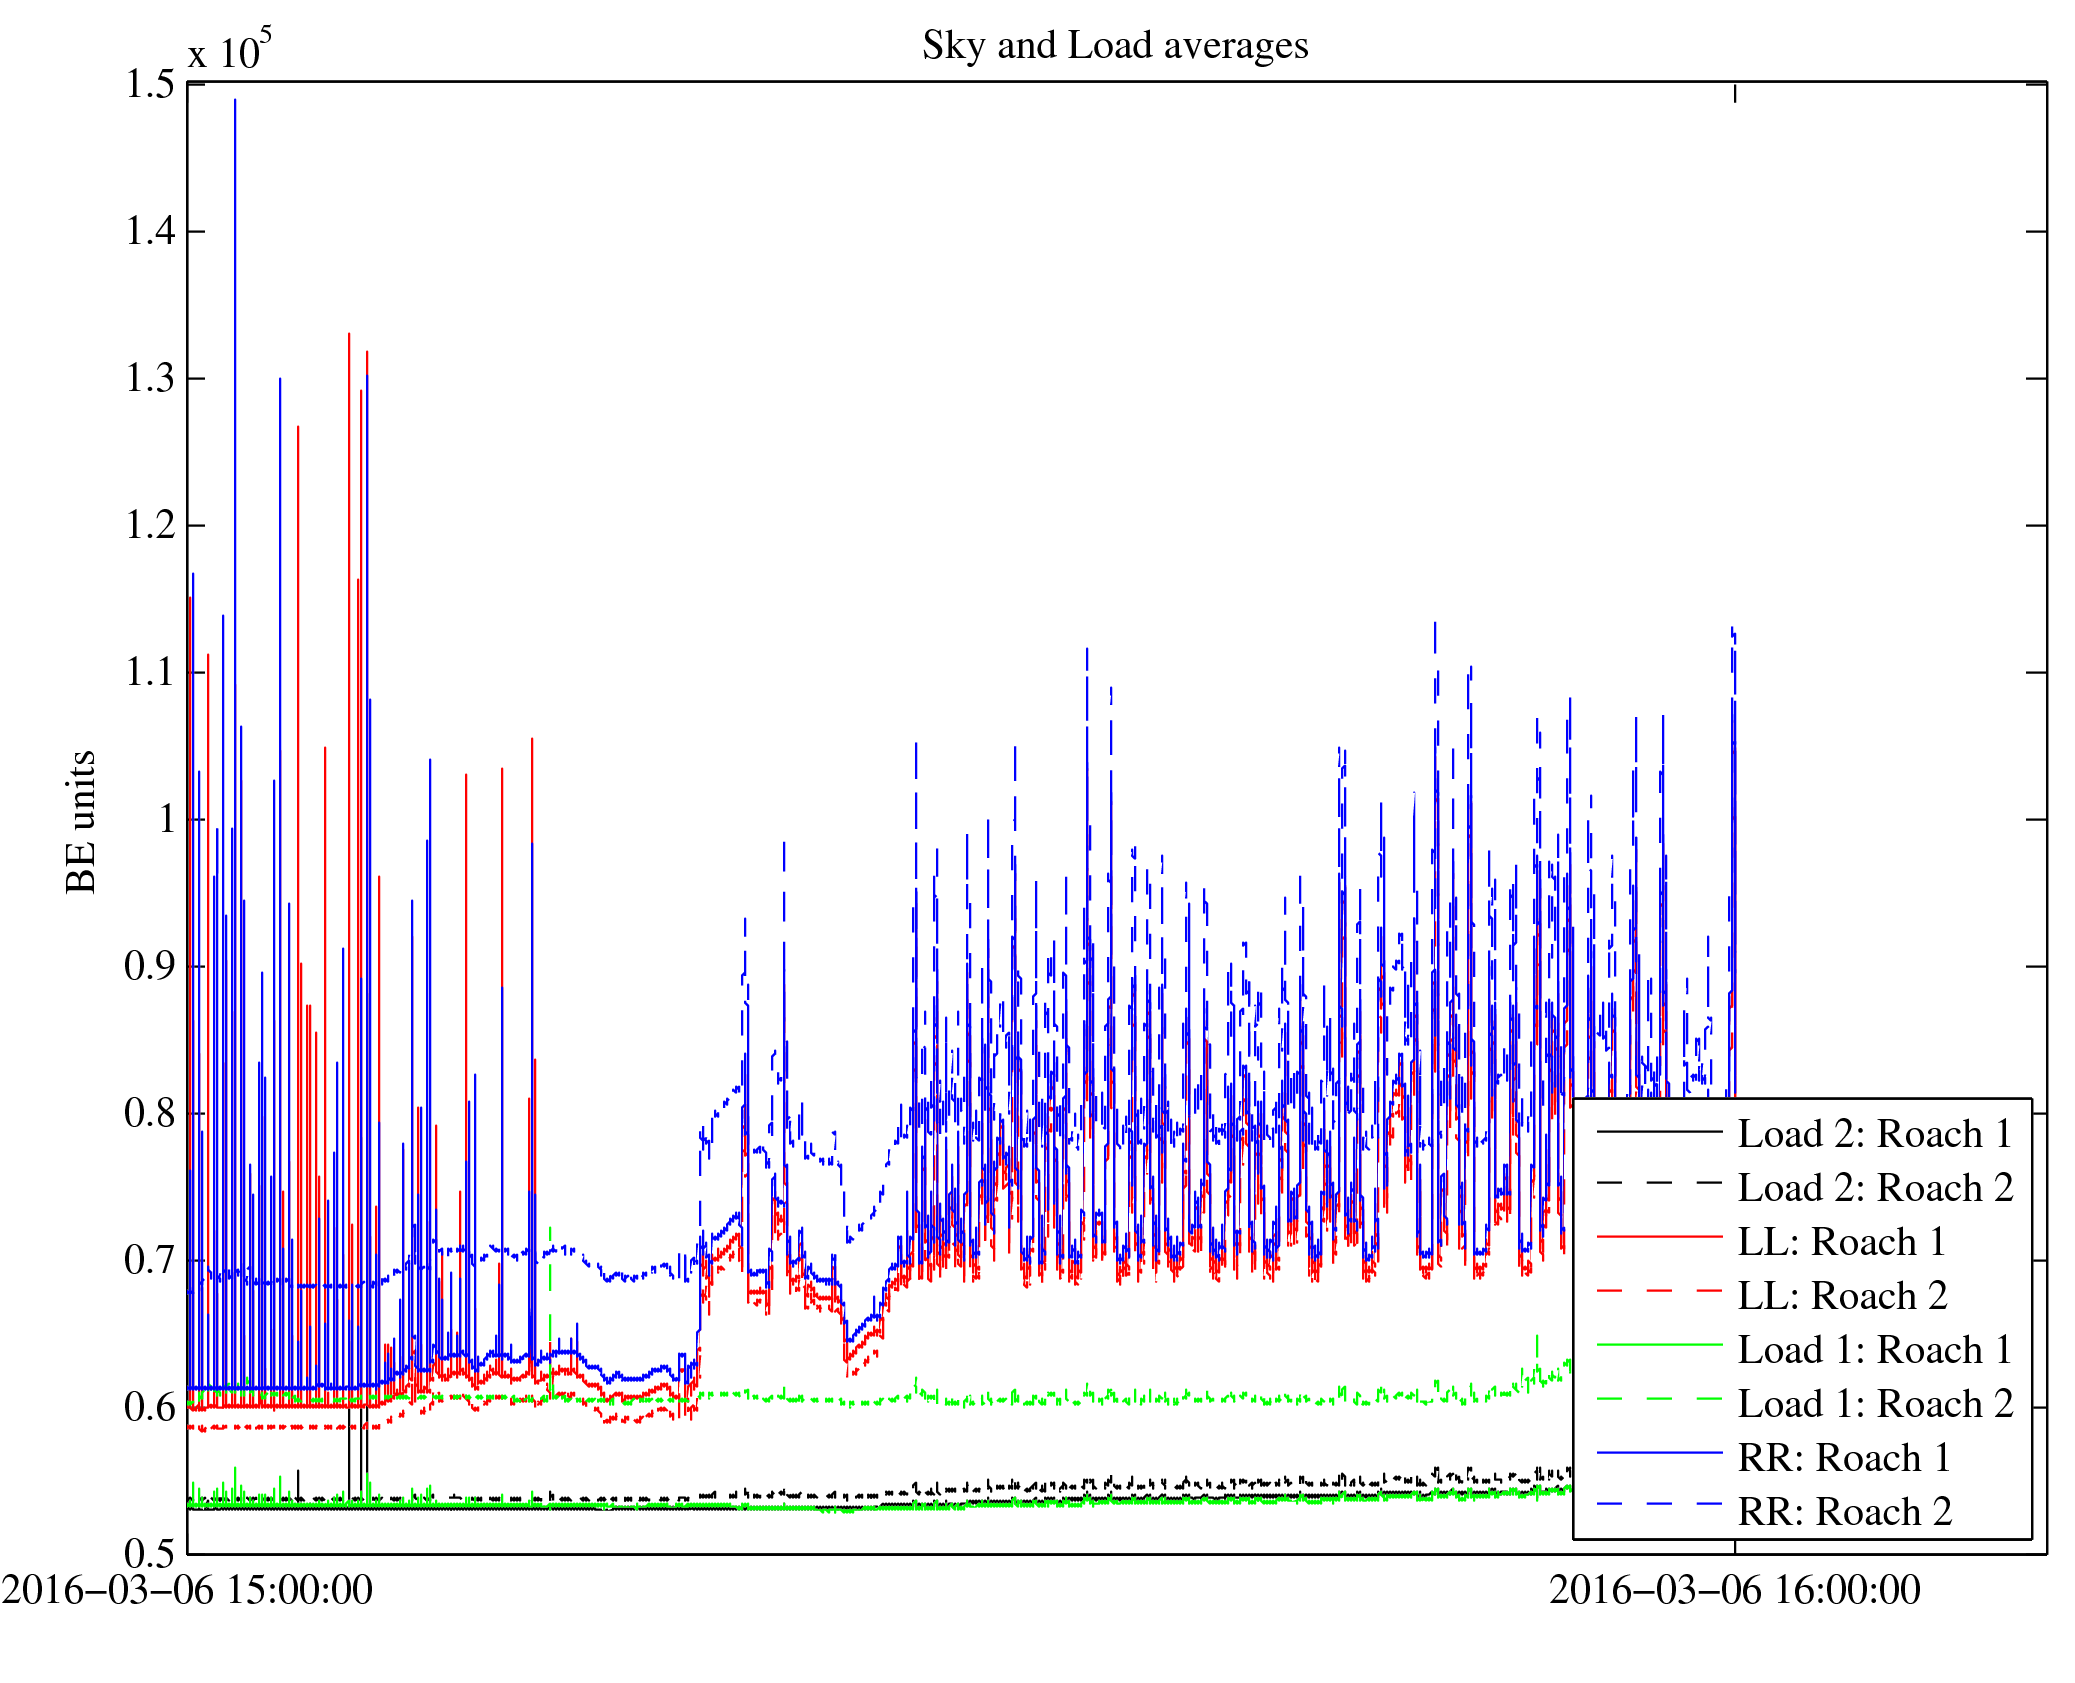The height and width of the screenshot is (1683, 2075).
Task: Click the blue dashed line sample in legend
Action: pyautogui.click(x=1659, y=1504)
